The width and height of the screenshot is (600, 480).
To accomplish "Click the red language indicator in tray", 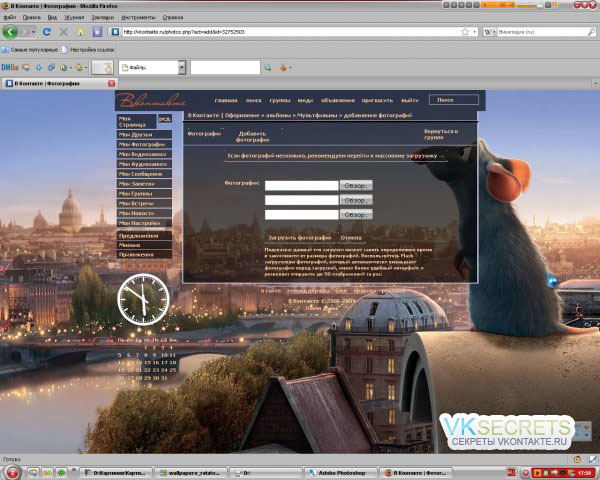I will point(511,473).
